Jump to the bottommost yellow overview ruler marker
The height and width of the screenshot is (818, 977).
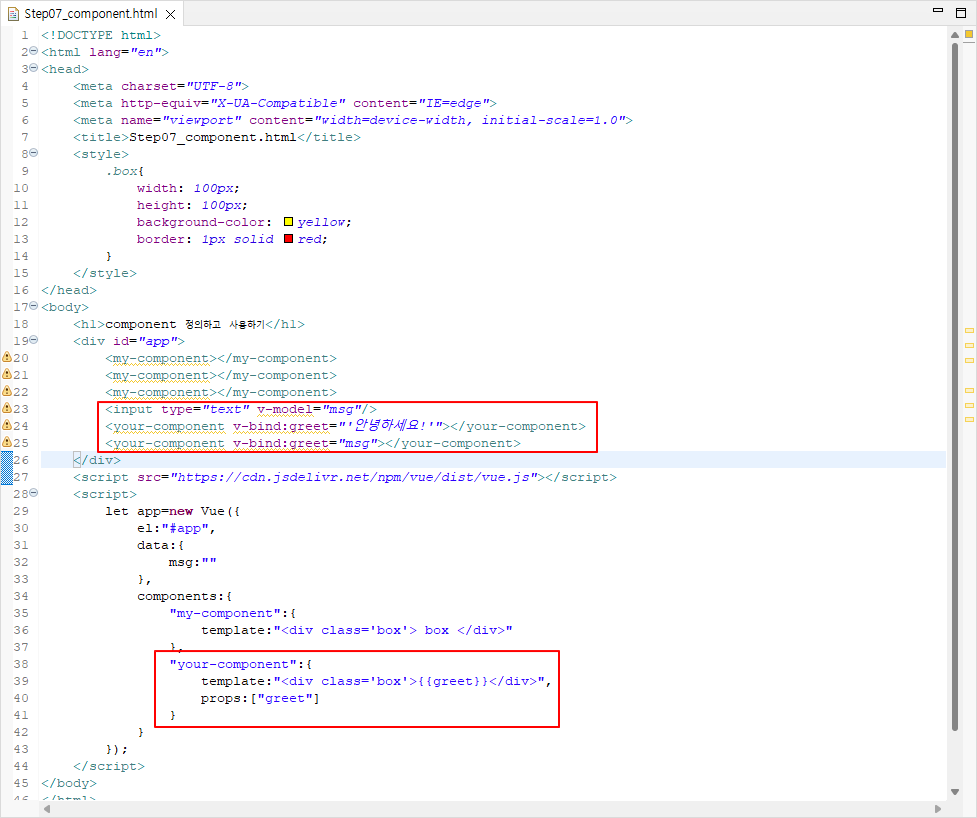click(x=969, y=420)
